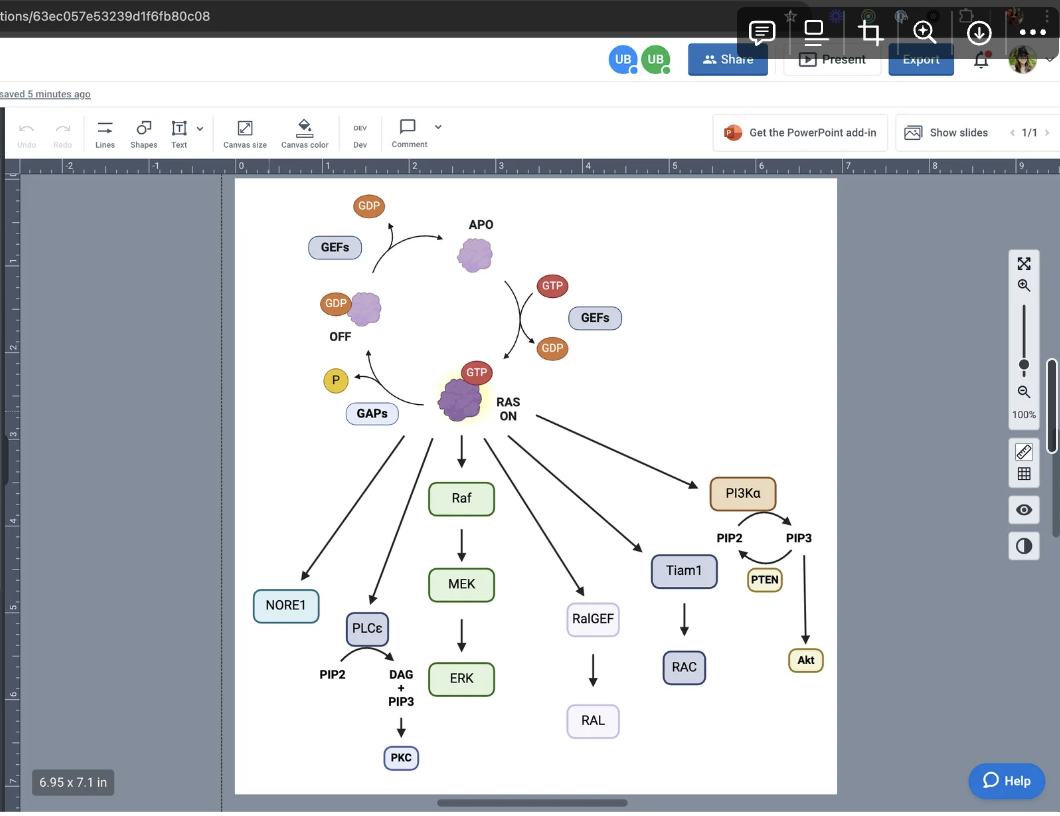Click the fit-to-screen icon
Viewport: 1060px width, 816px height.
click(1024, 264)
